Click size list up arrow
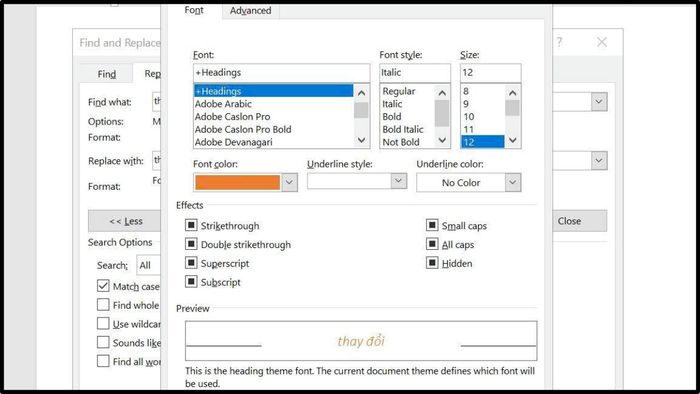This screenshot has height=394, width=700. [512, 93]
